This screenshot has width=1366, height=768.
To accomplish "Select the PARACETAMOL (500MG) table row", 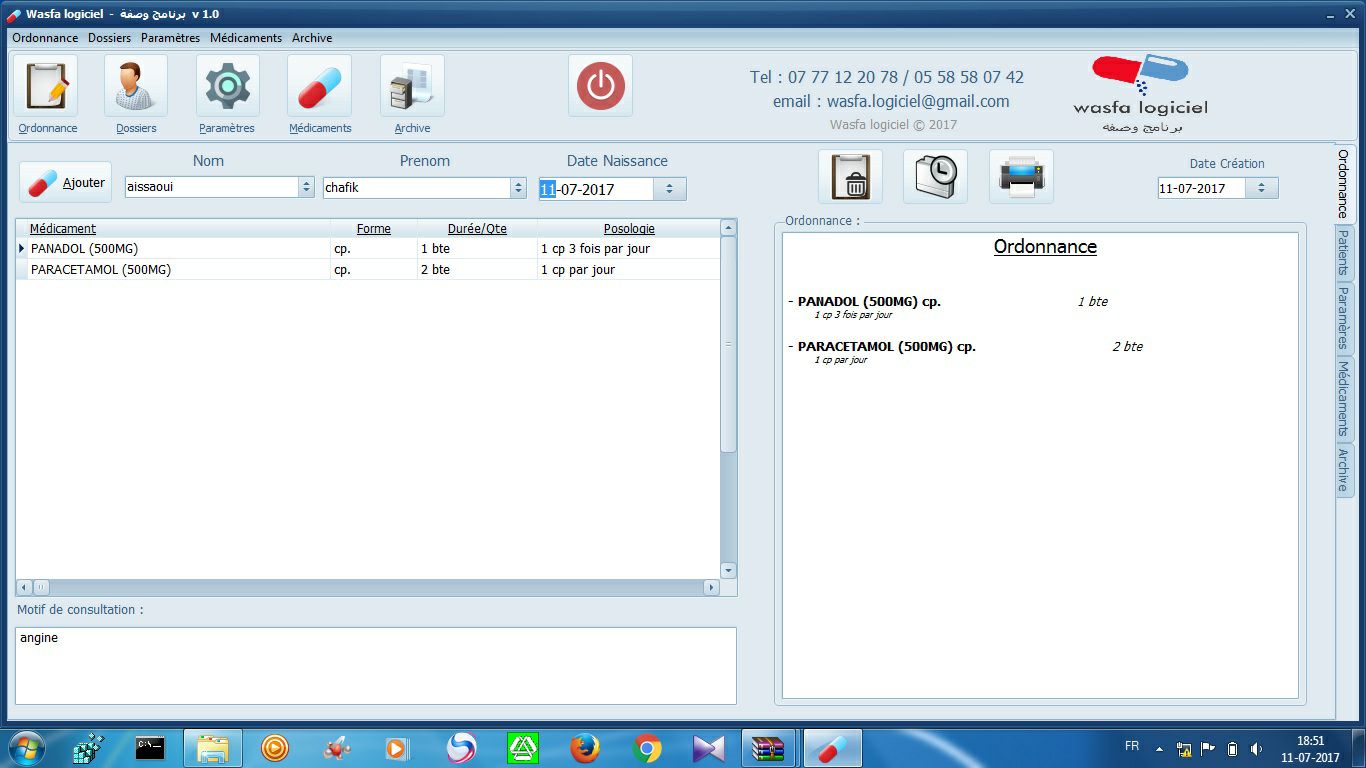I will (x=368, y=269).
